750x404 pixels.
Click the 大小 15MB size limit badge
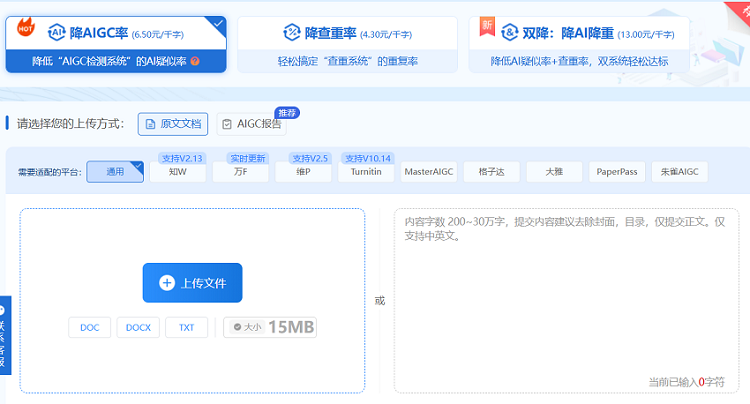270,328
